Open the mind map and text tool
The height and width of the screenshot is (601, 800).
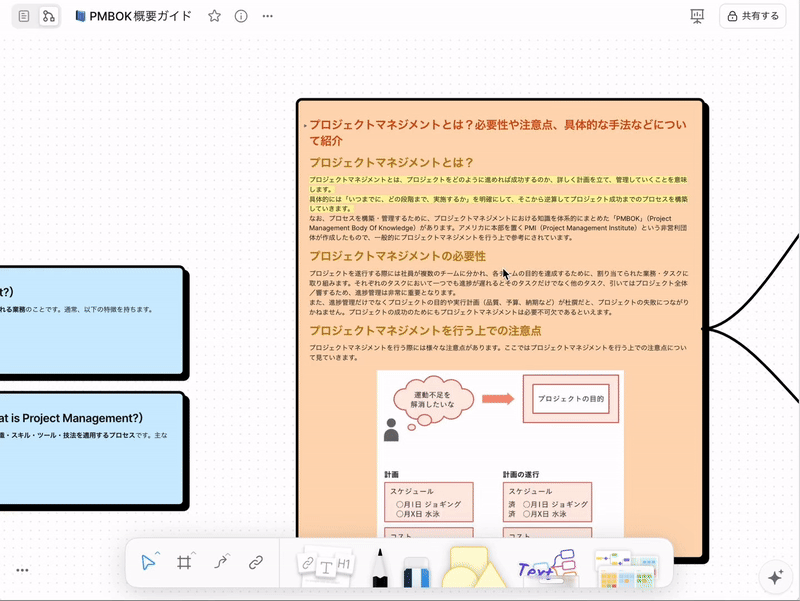point(547,567)
